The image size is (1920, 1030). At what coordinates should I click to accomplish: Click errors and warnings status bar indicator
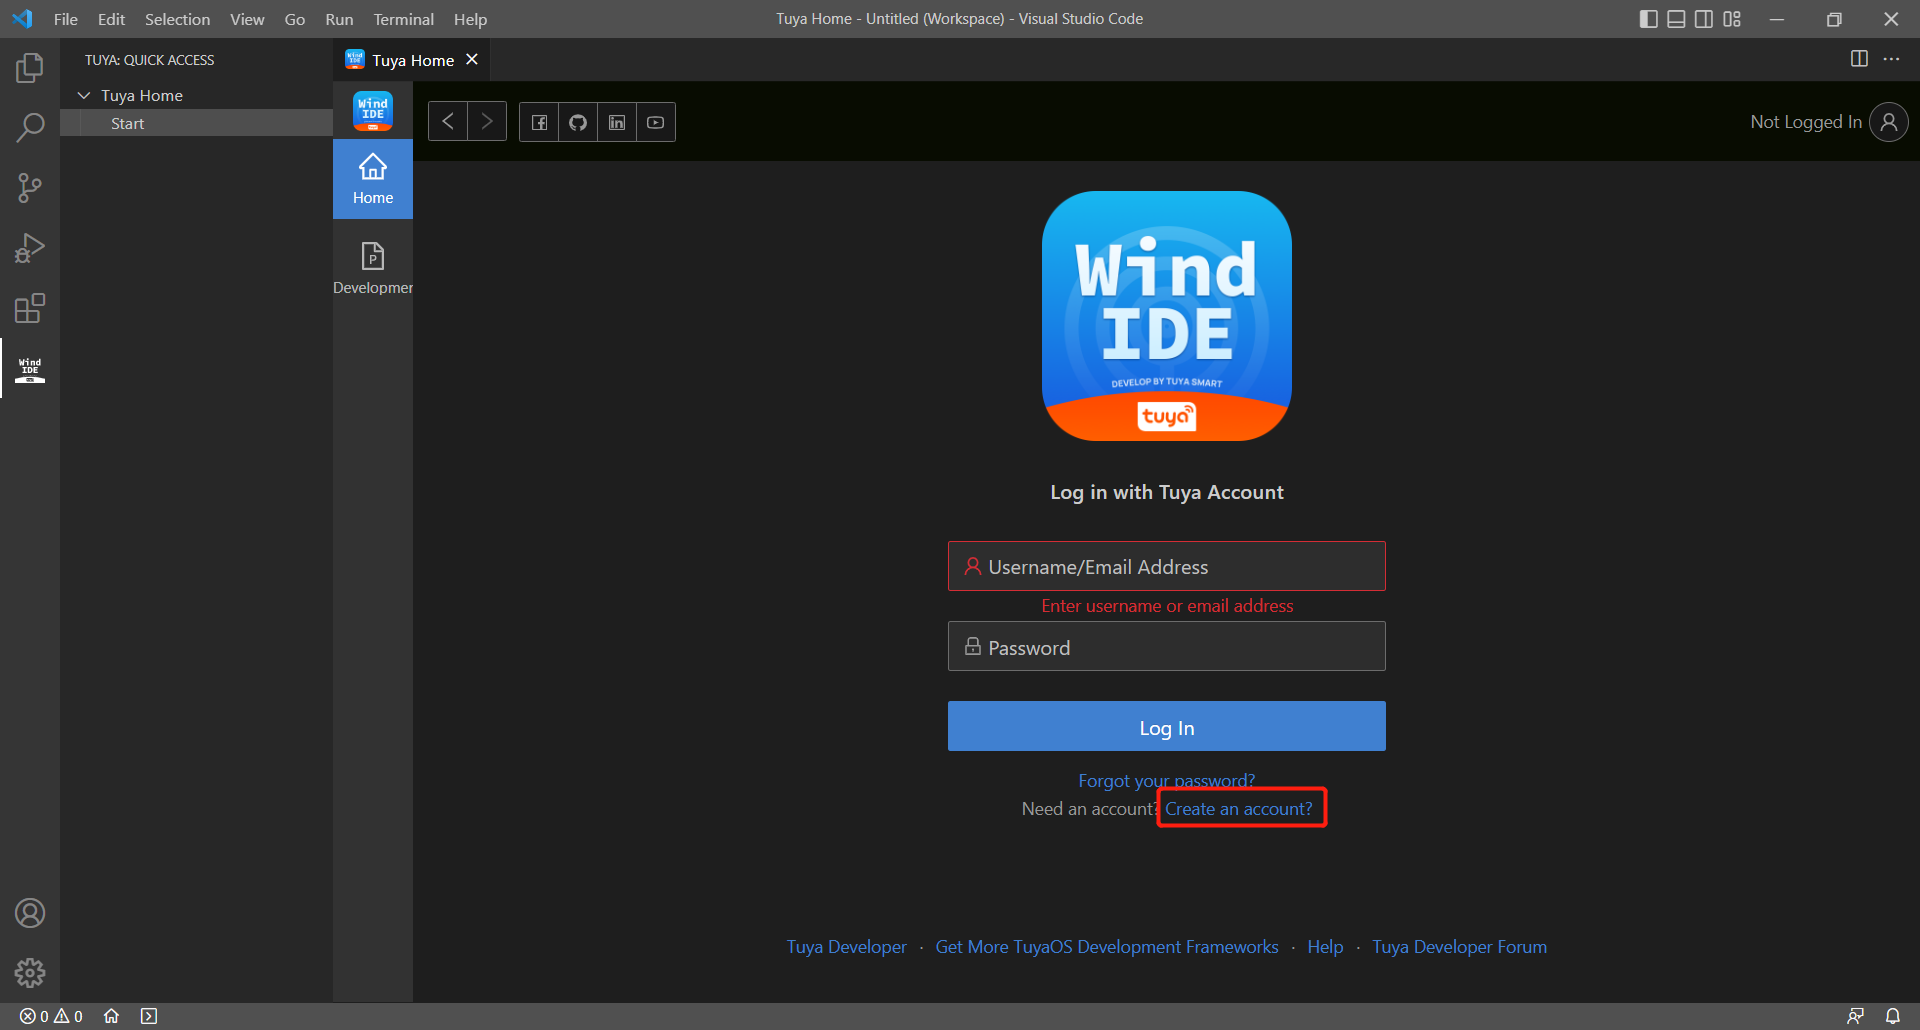coord(51,1016)
